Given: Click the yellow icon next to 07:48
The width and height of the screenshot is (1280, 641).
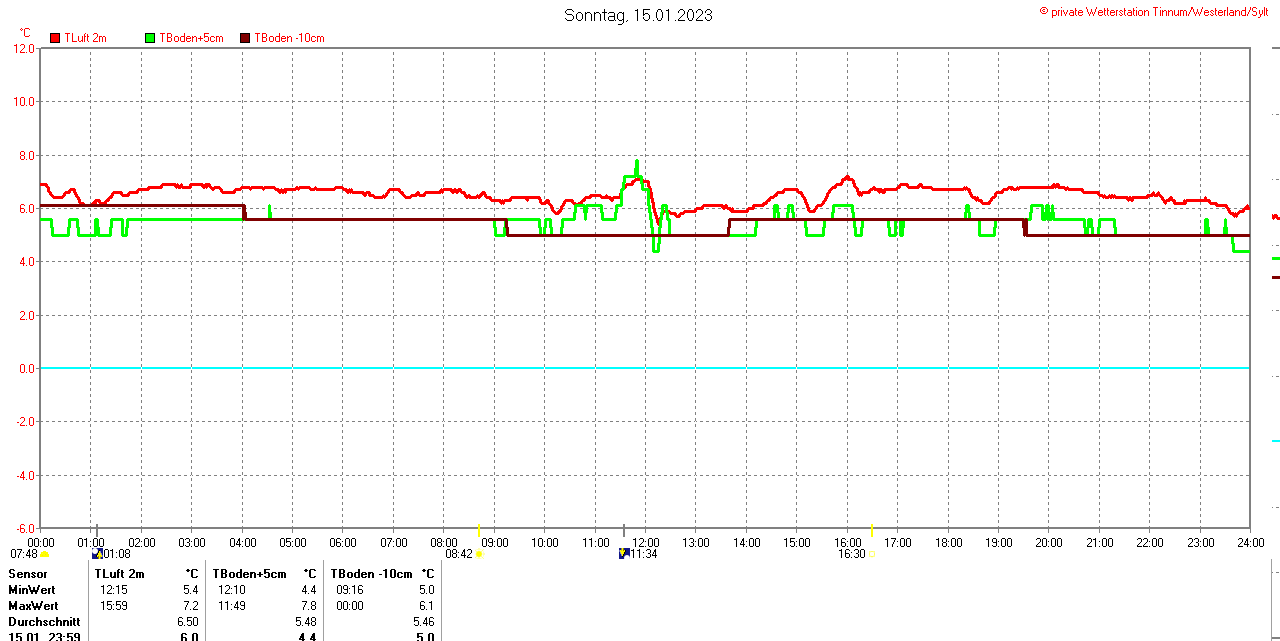Looking at the screenshot, I should point(44,554).
